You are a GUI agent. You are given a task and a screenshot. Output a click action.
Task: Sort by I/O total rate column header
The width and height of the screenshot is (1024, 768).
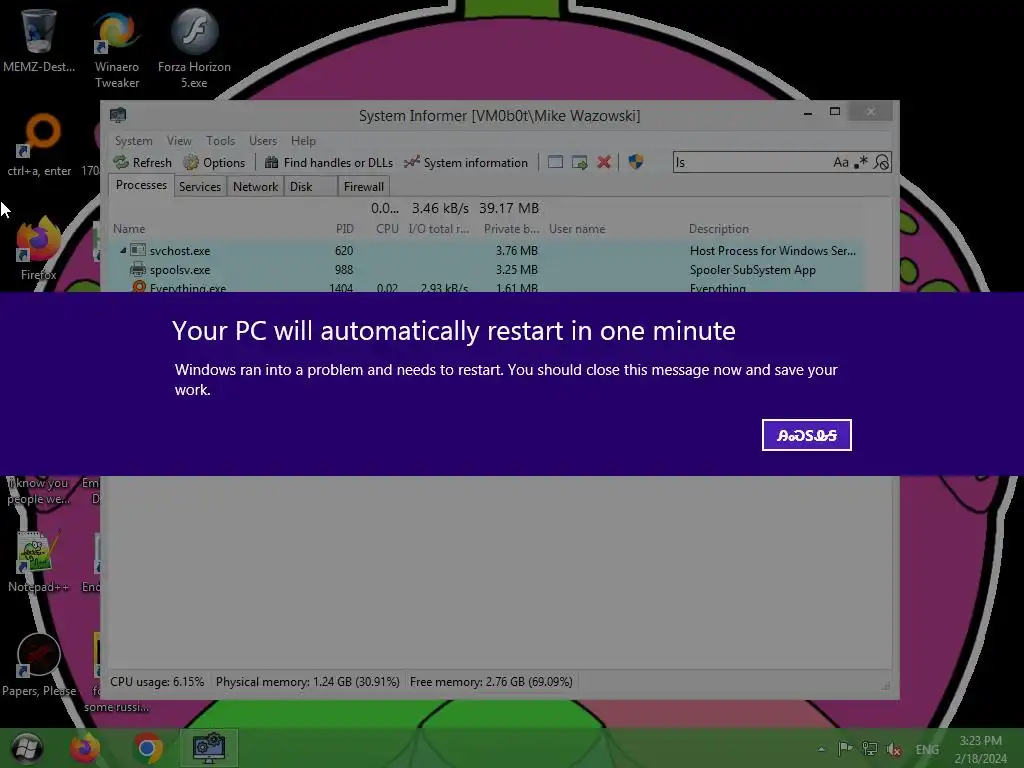pos(438,229)
